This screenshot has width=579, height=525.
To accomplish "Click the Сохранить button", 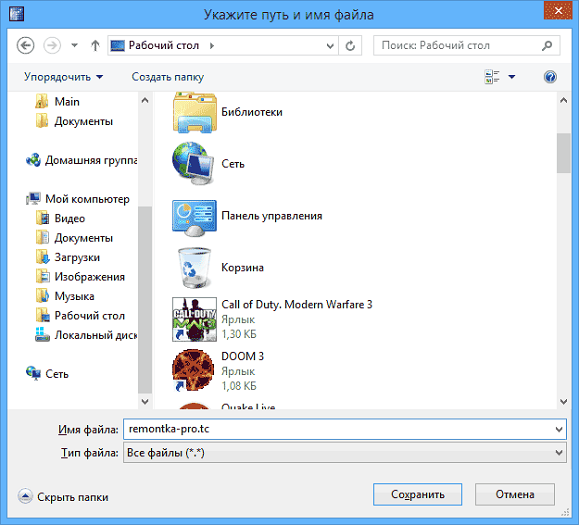I will [x=417, y=494].
